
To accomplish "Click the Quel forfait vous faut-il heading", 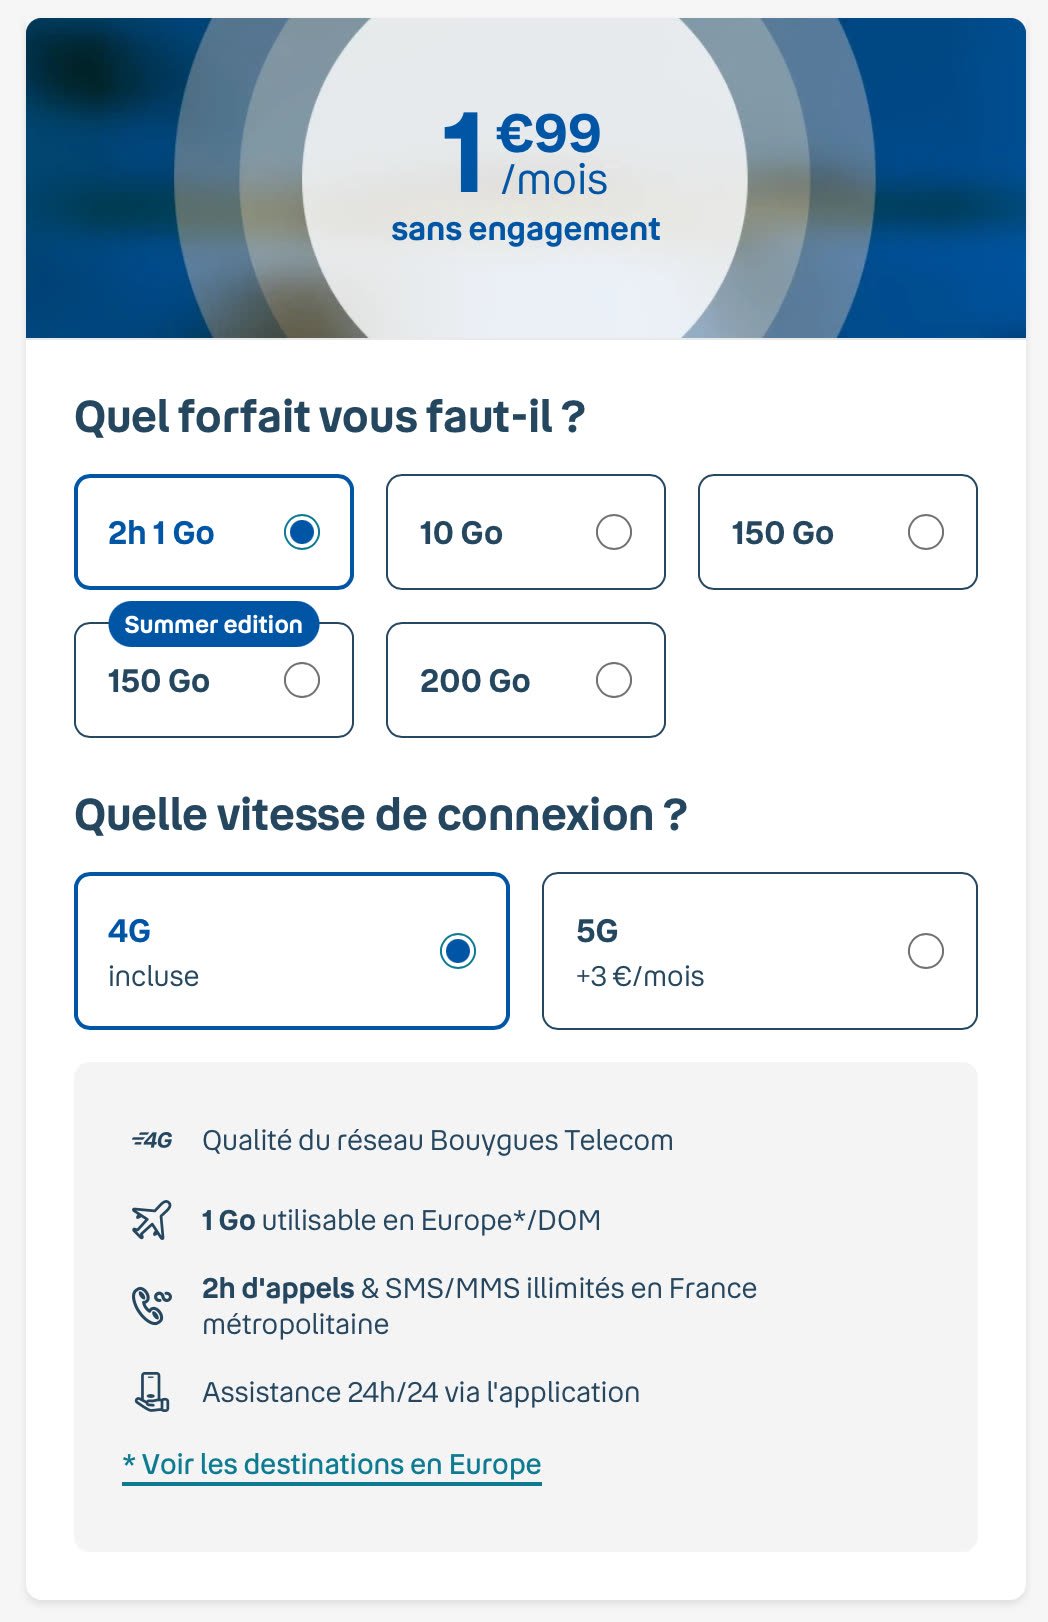I will 330,416.
